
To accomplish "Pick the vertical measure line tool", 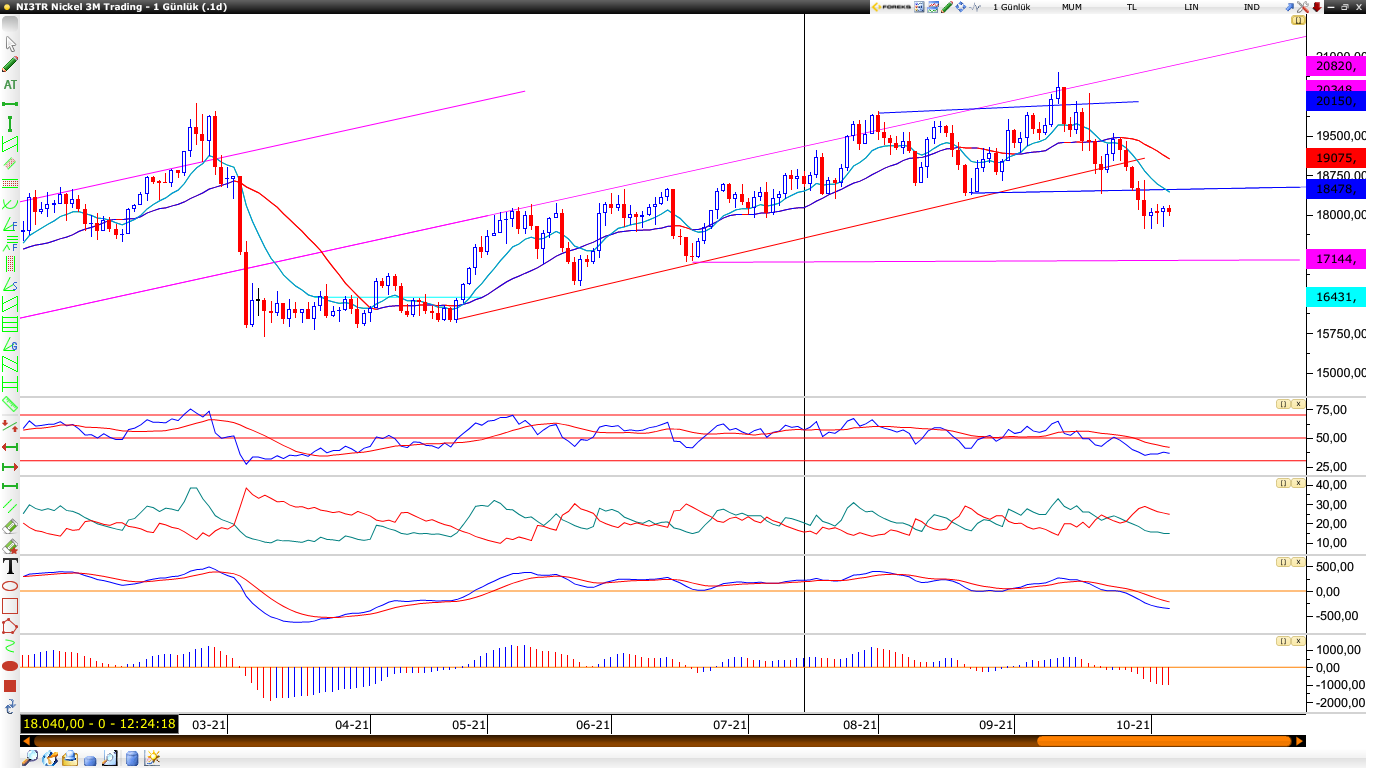I will click(11, 122).
